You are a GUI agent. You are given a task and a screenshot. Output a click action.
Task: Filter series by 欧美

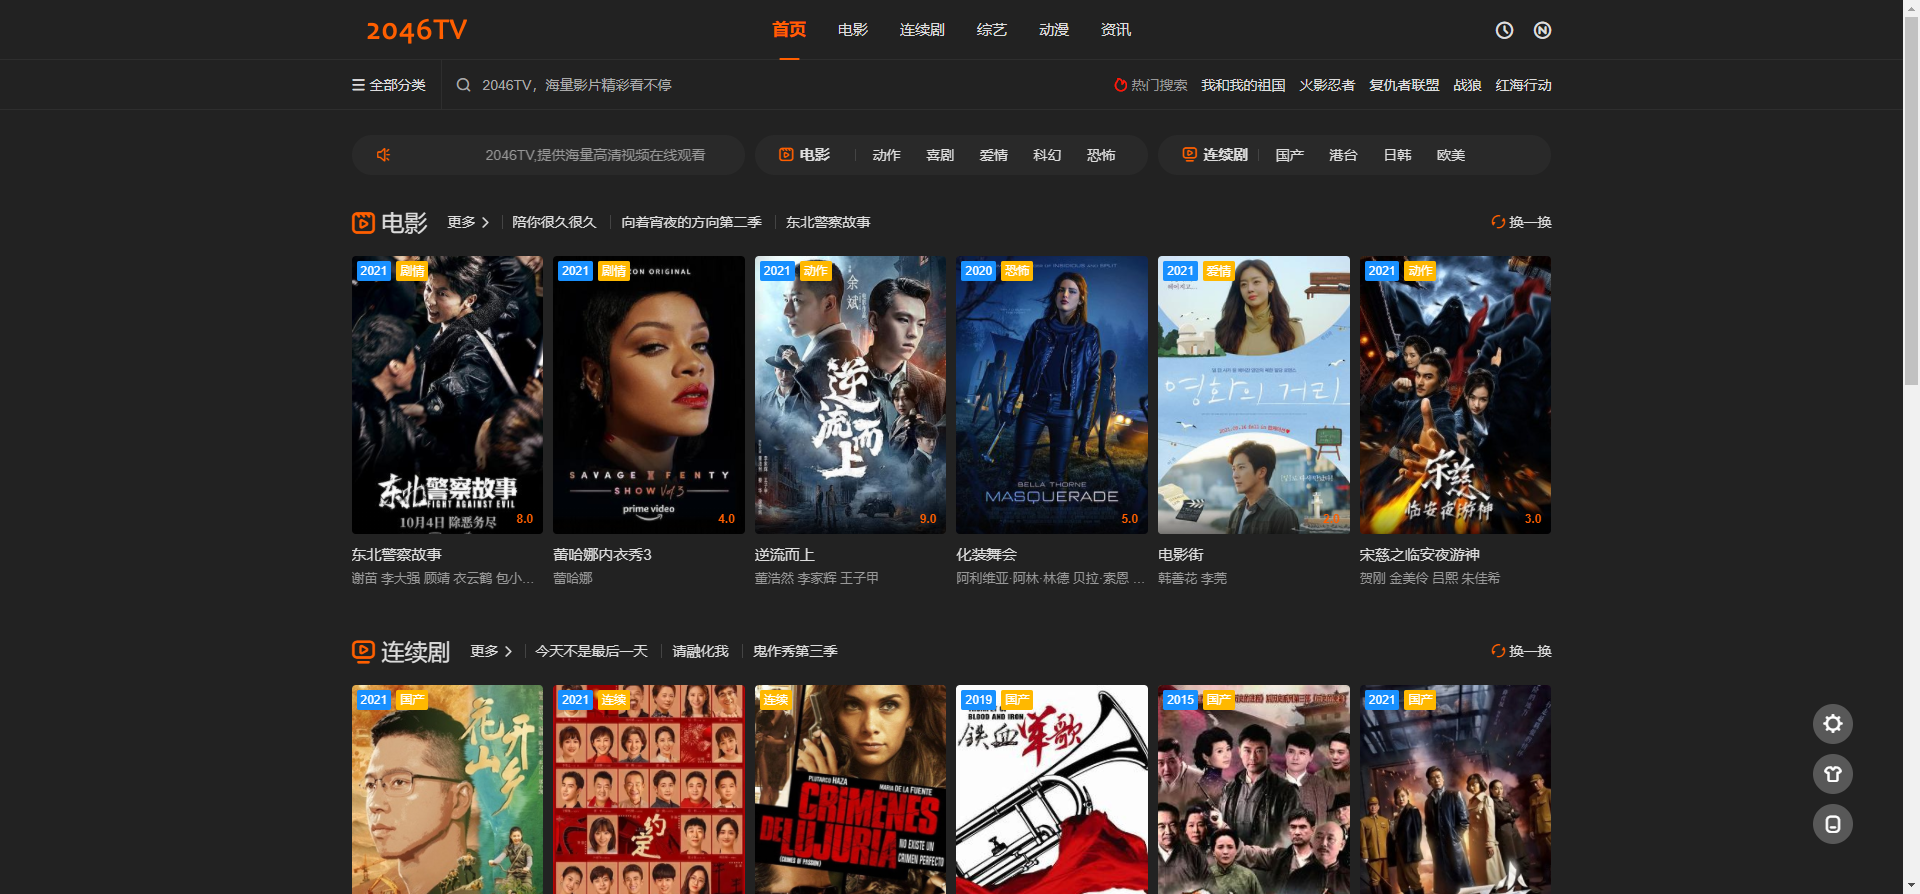(x=1451, y=155)
